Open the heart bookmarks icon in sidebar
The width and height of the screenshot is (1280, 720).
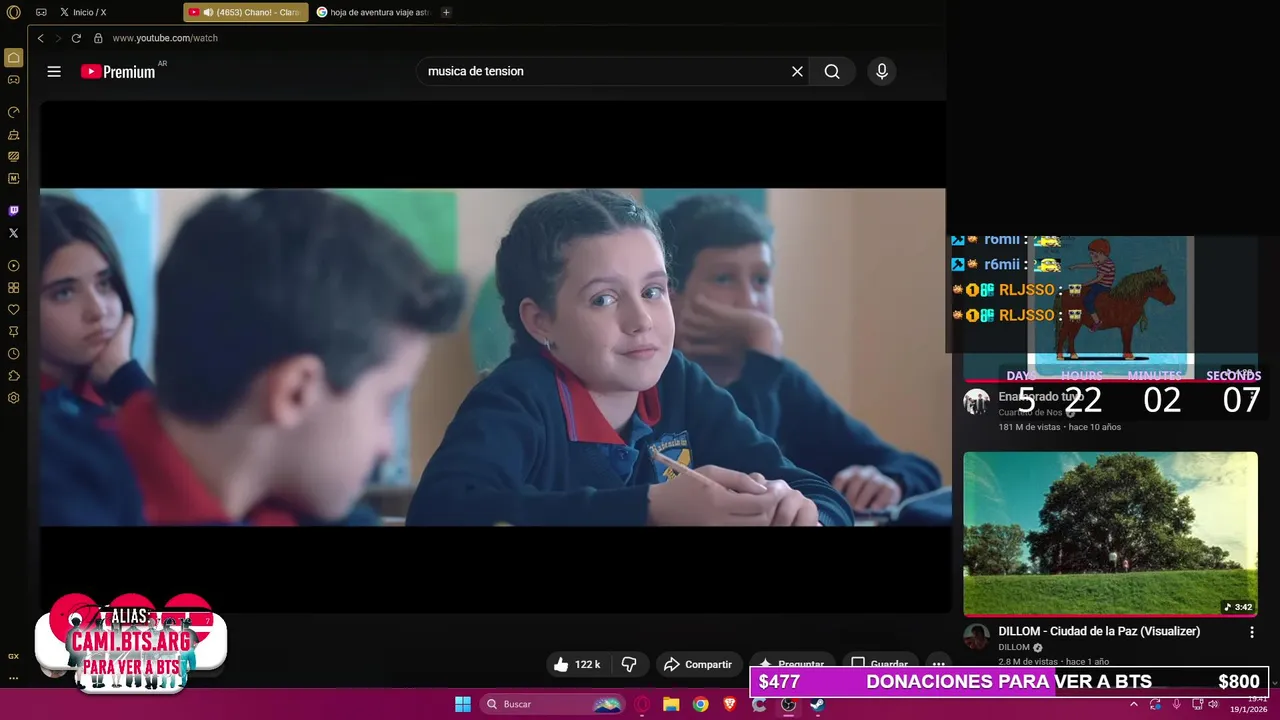click(x=14, y=310)
